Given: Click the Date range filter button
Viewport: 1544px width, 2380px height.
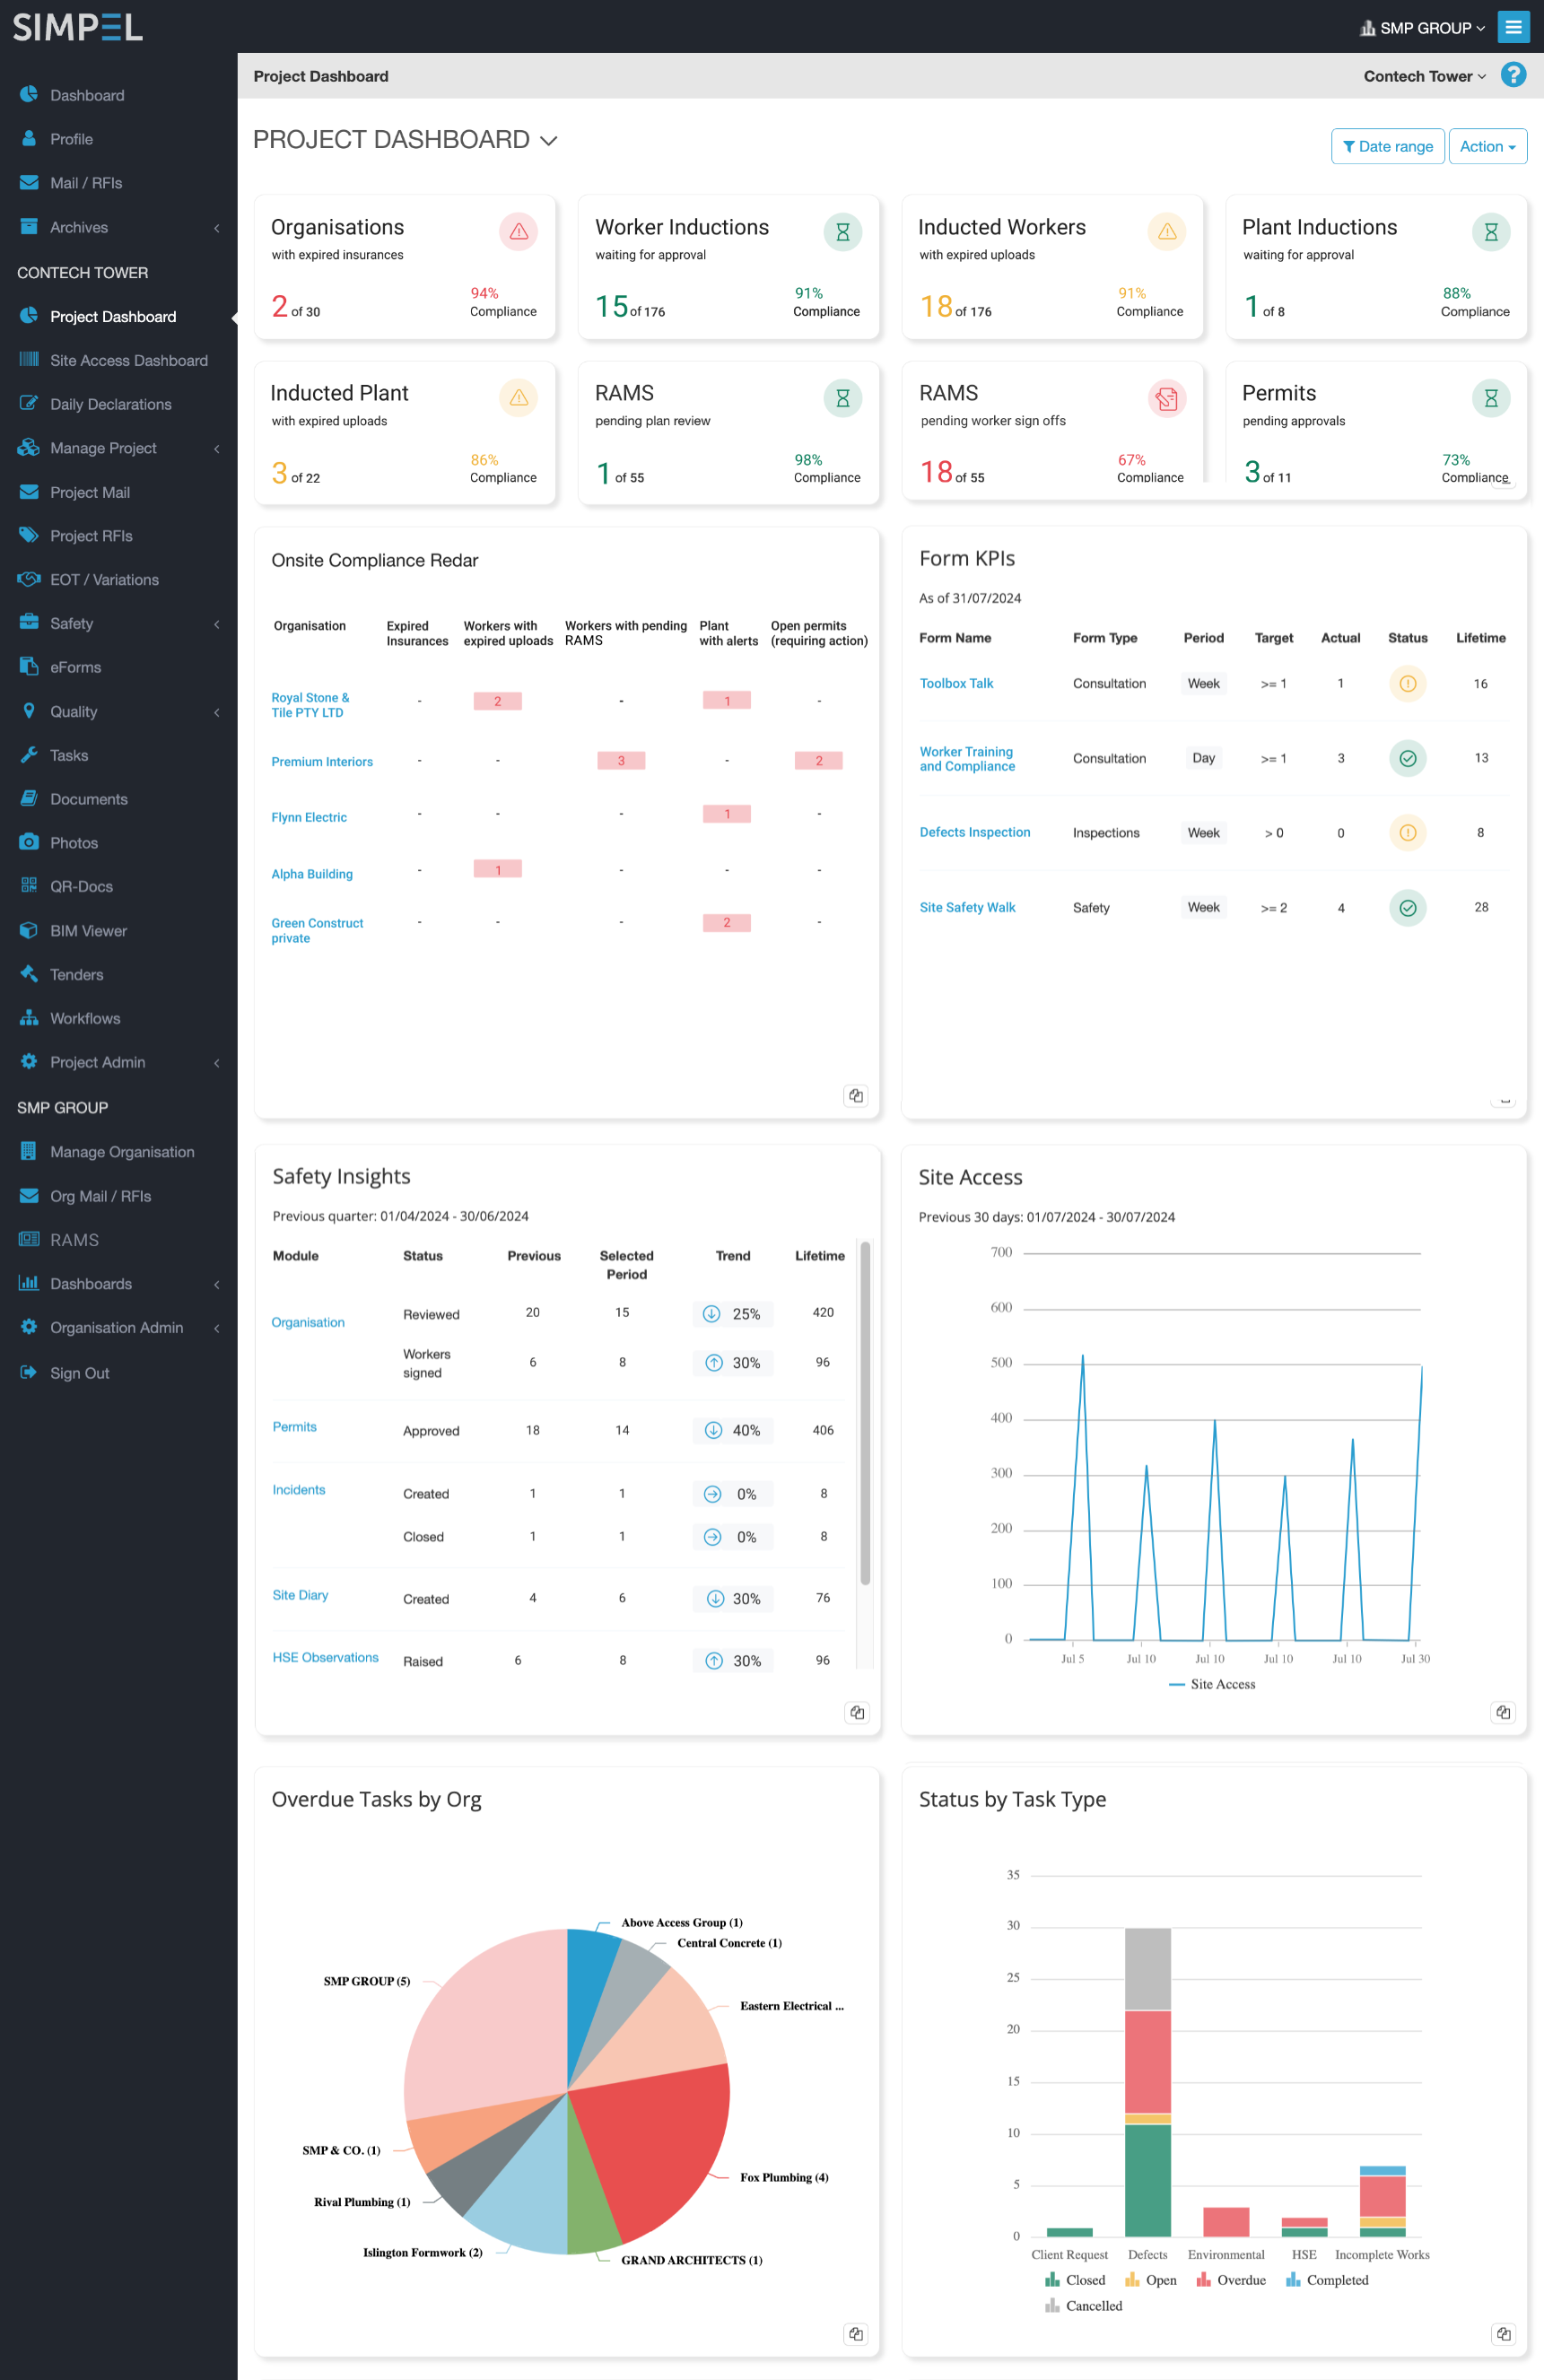Looking at the screenshot, I should click(x=1387, y=146).
